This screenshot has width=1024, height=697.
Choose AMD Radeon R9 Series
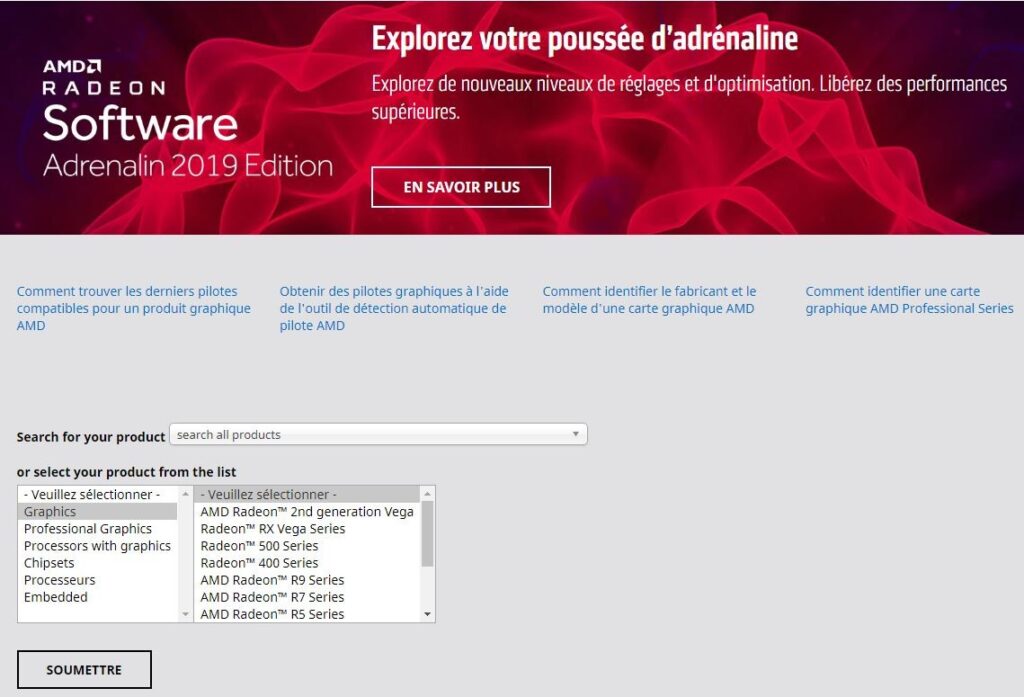pyautogui.click(x=308, y=579)
